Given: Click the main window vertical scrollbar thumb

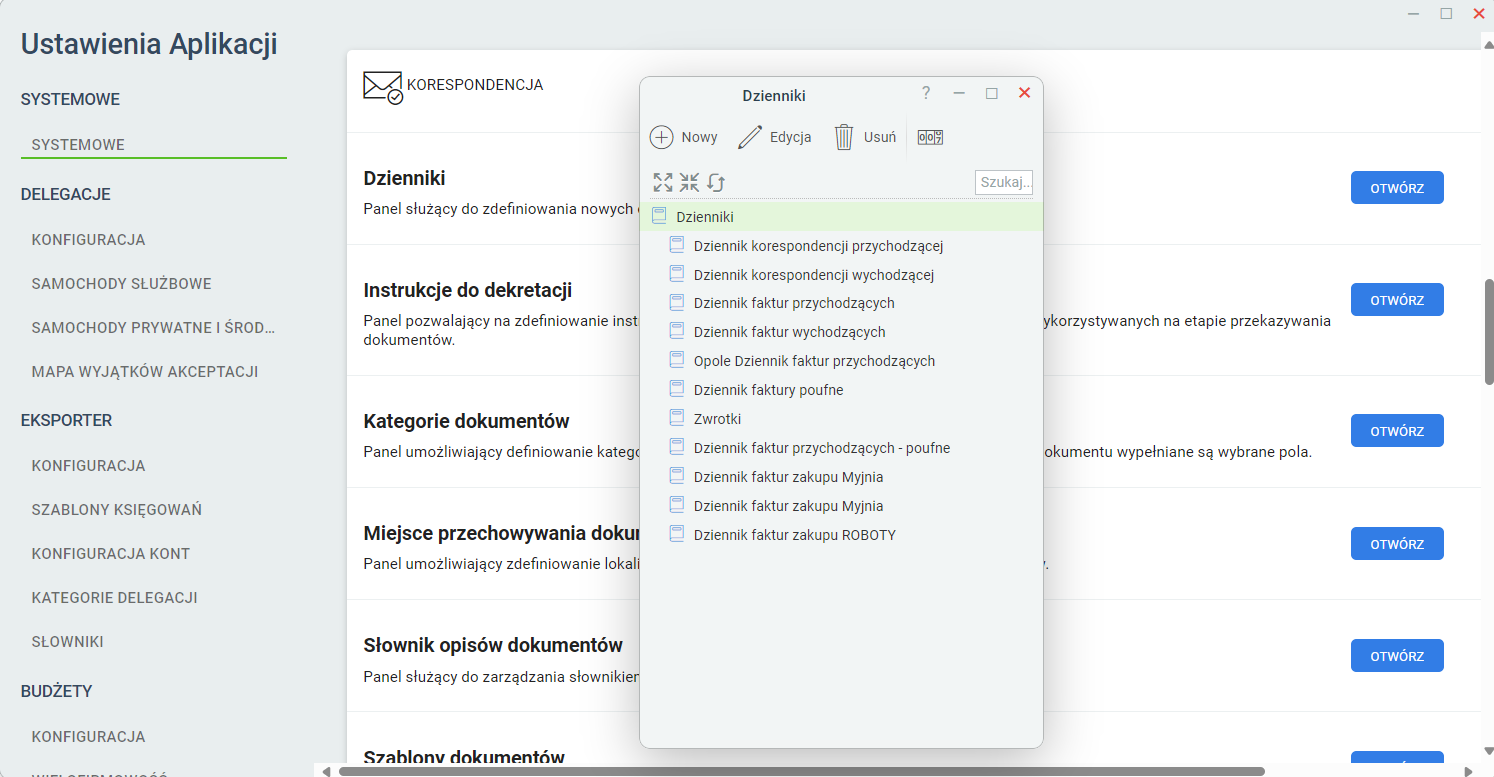Looking at the screenshot, I should pos(1489,332).
